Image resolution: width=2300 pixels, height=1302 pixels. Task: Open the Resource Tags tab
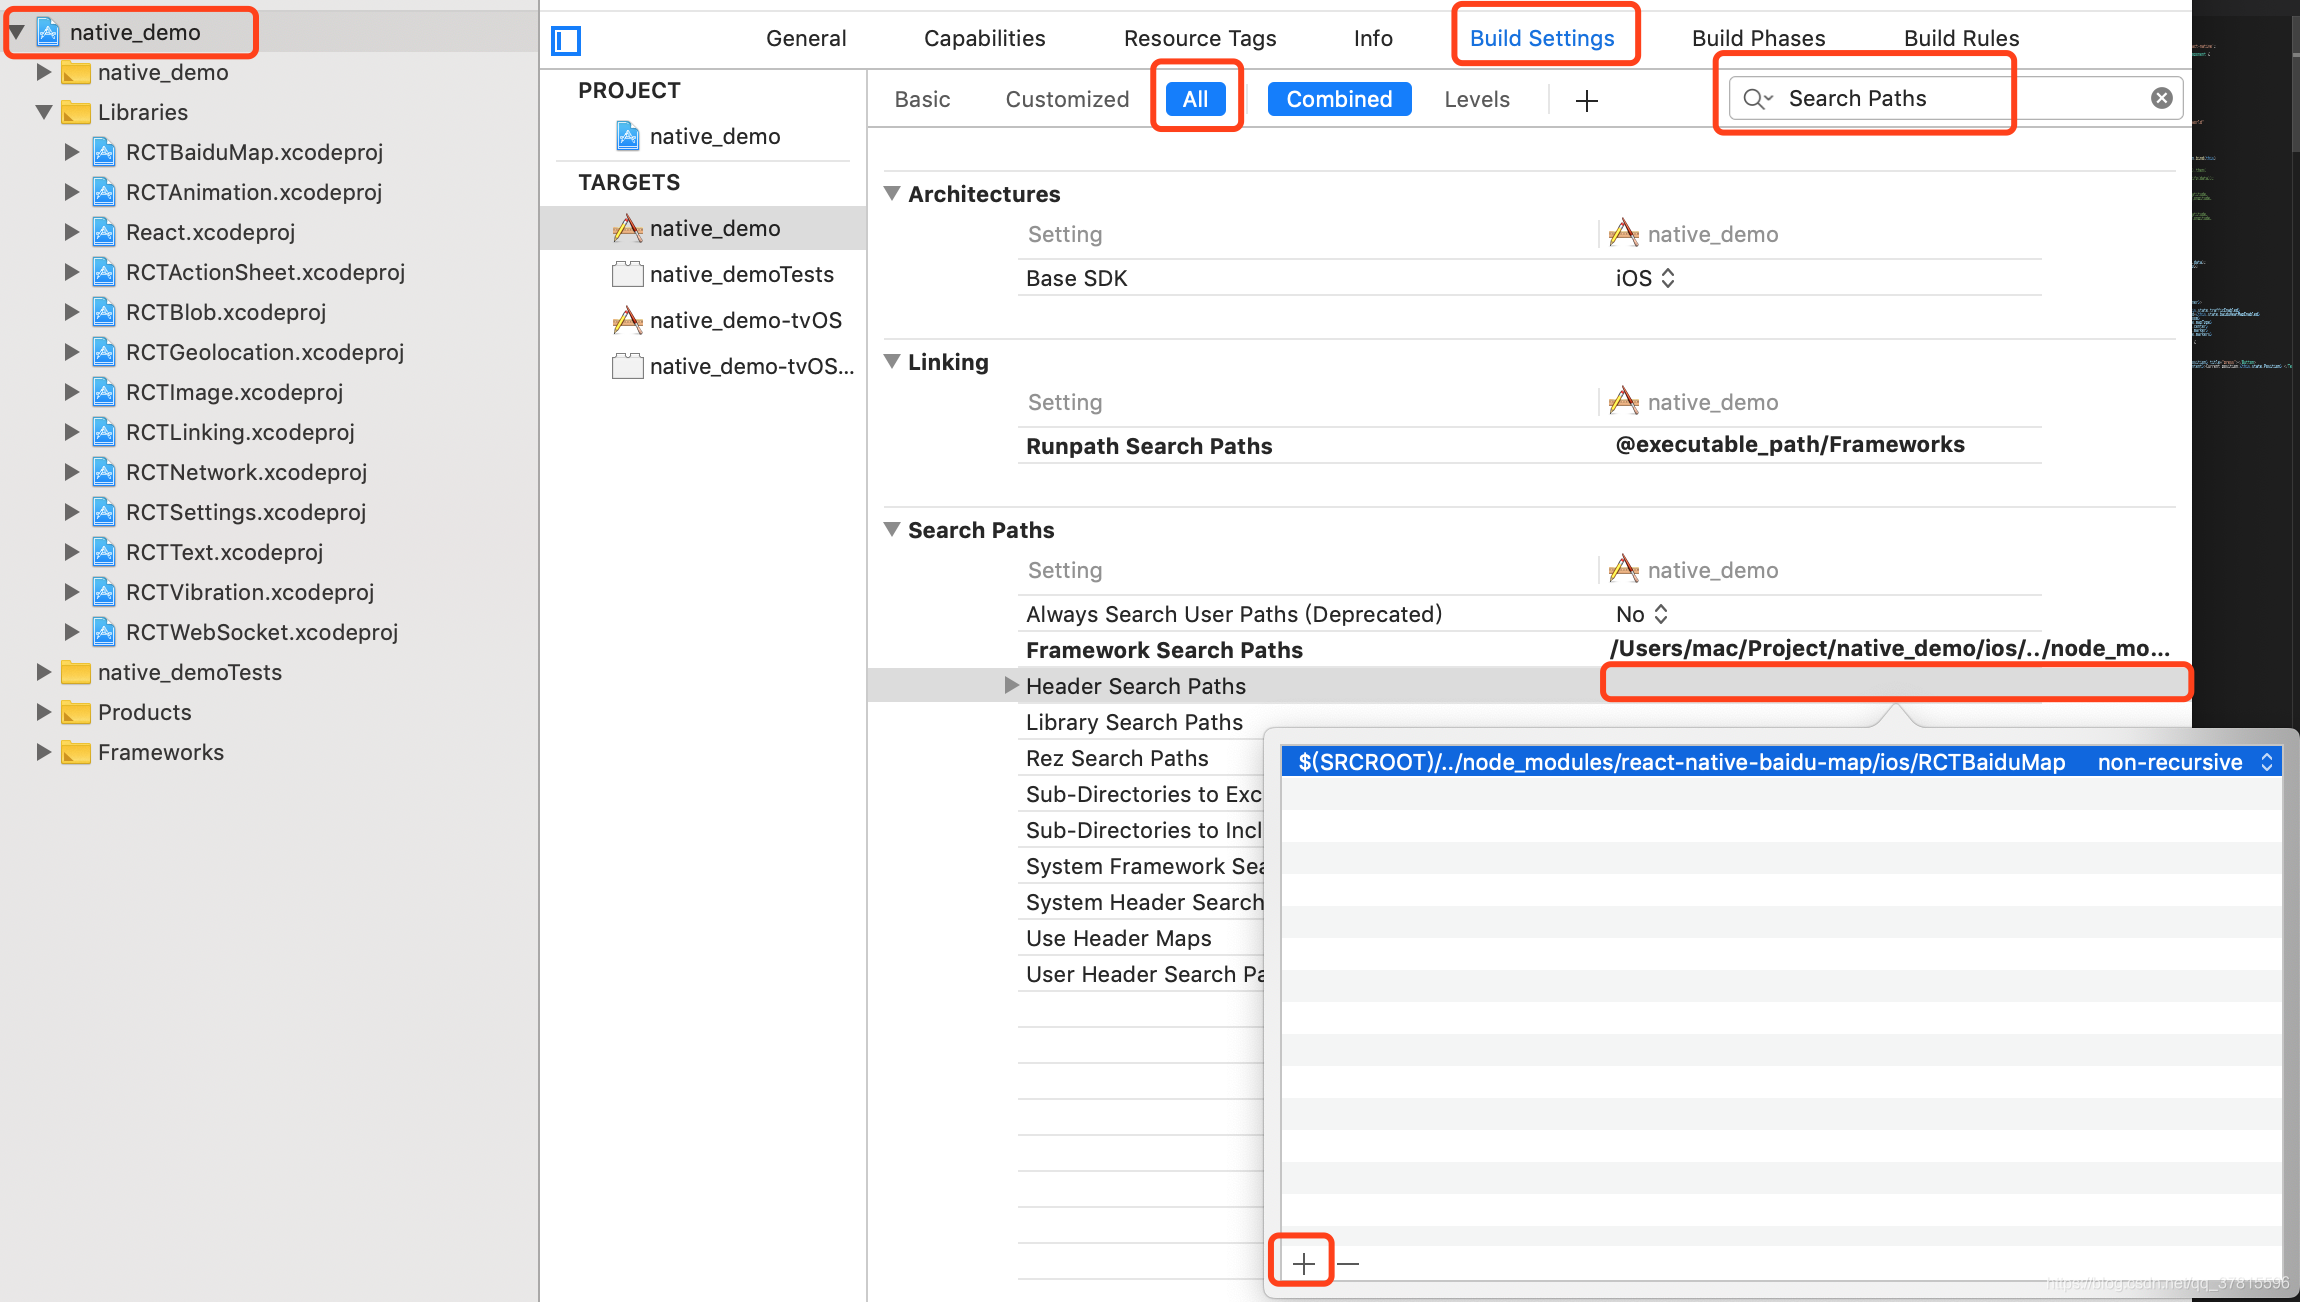(x=1200, y=38)
